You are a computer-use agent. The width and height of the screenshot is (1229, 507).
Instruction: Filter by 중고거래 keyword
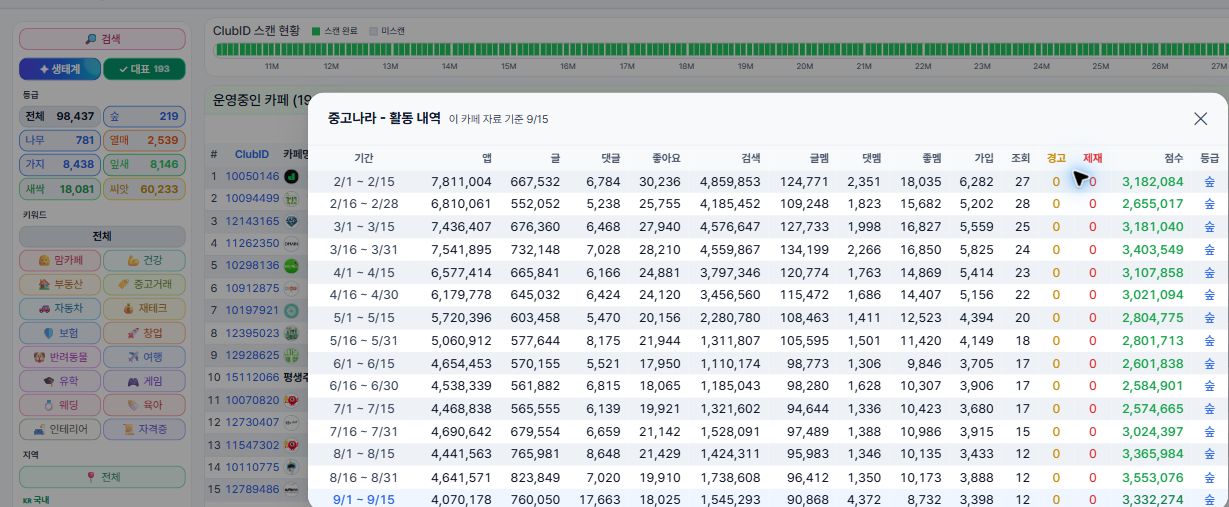(144, 284)
